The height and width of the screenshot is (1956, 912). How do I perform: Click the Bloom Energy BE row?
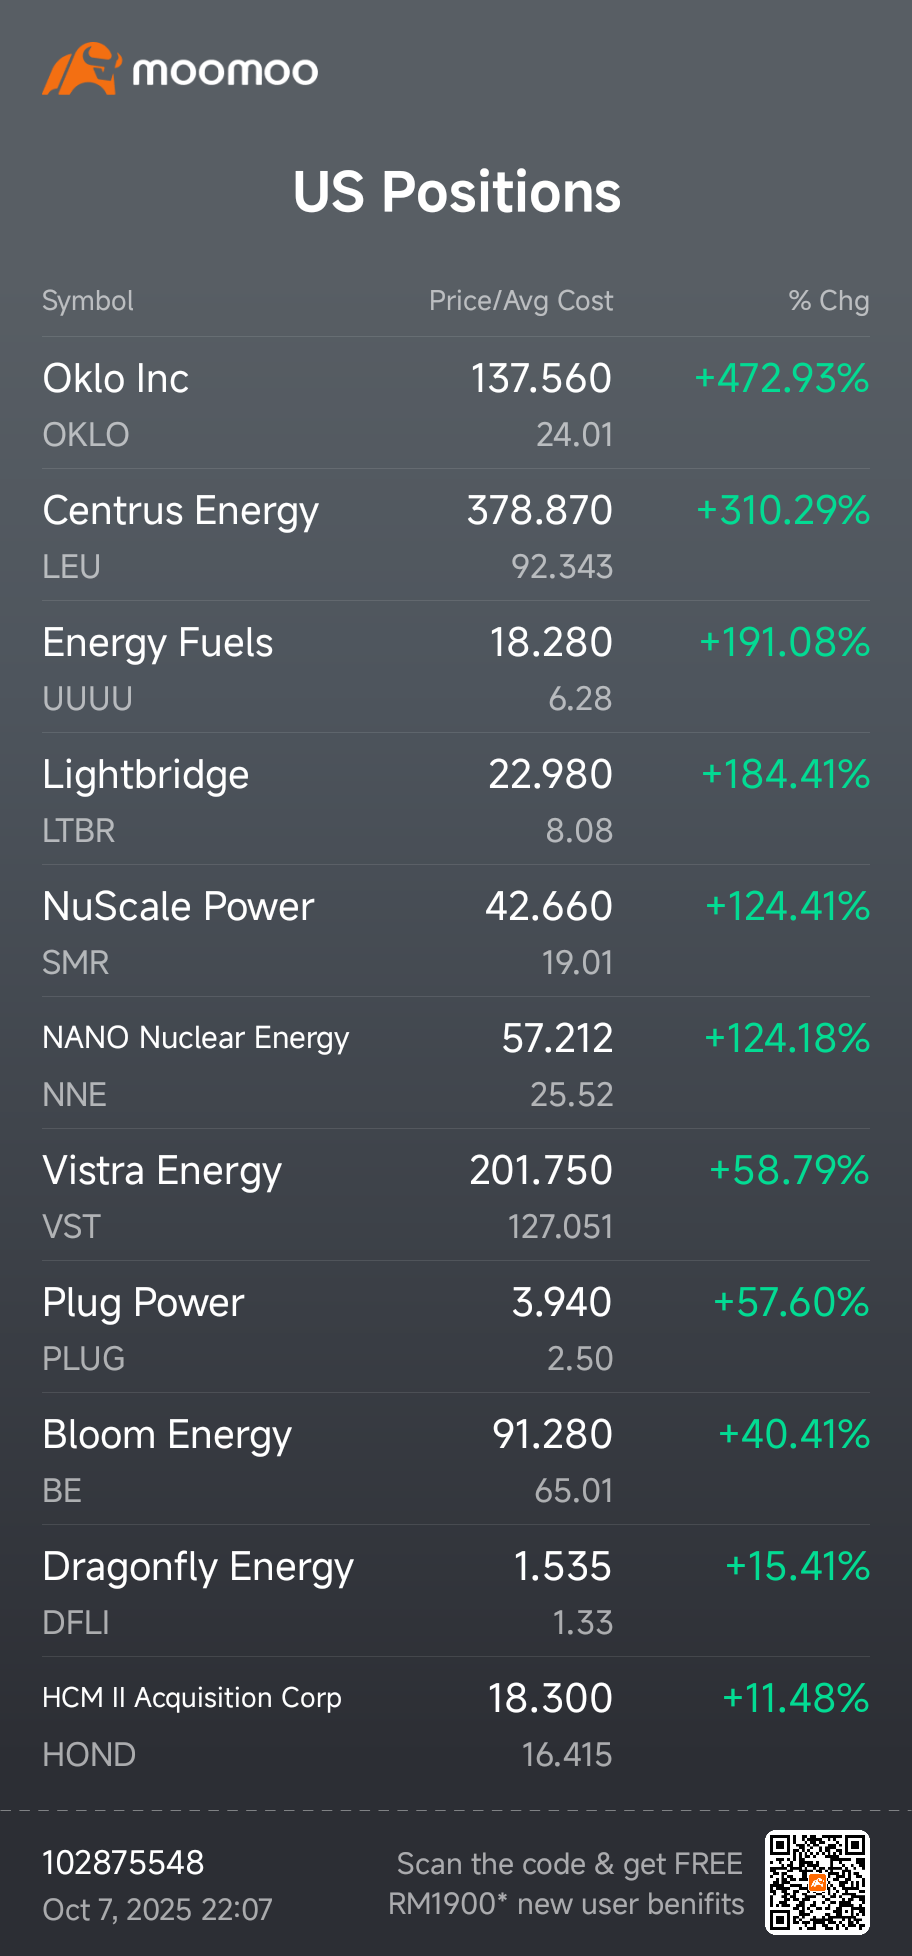(455, 1460)
